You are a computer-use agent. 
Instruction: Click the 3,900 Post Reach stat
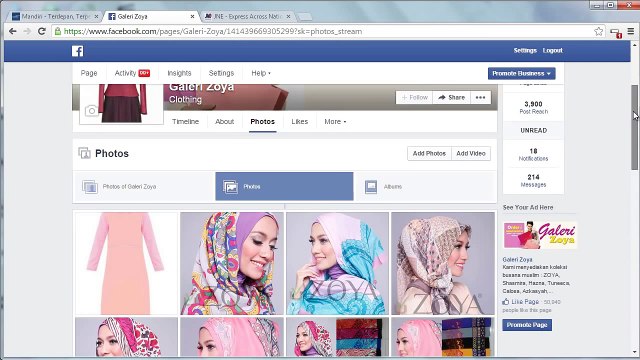pos(533,107)
